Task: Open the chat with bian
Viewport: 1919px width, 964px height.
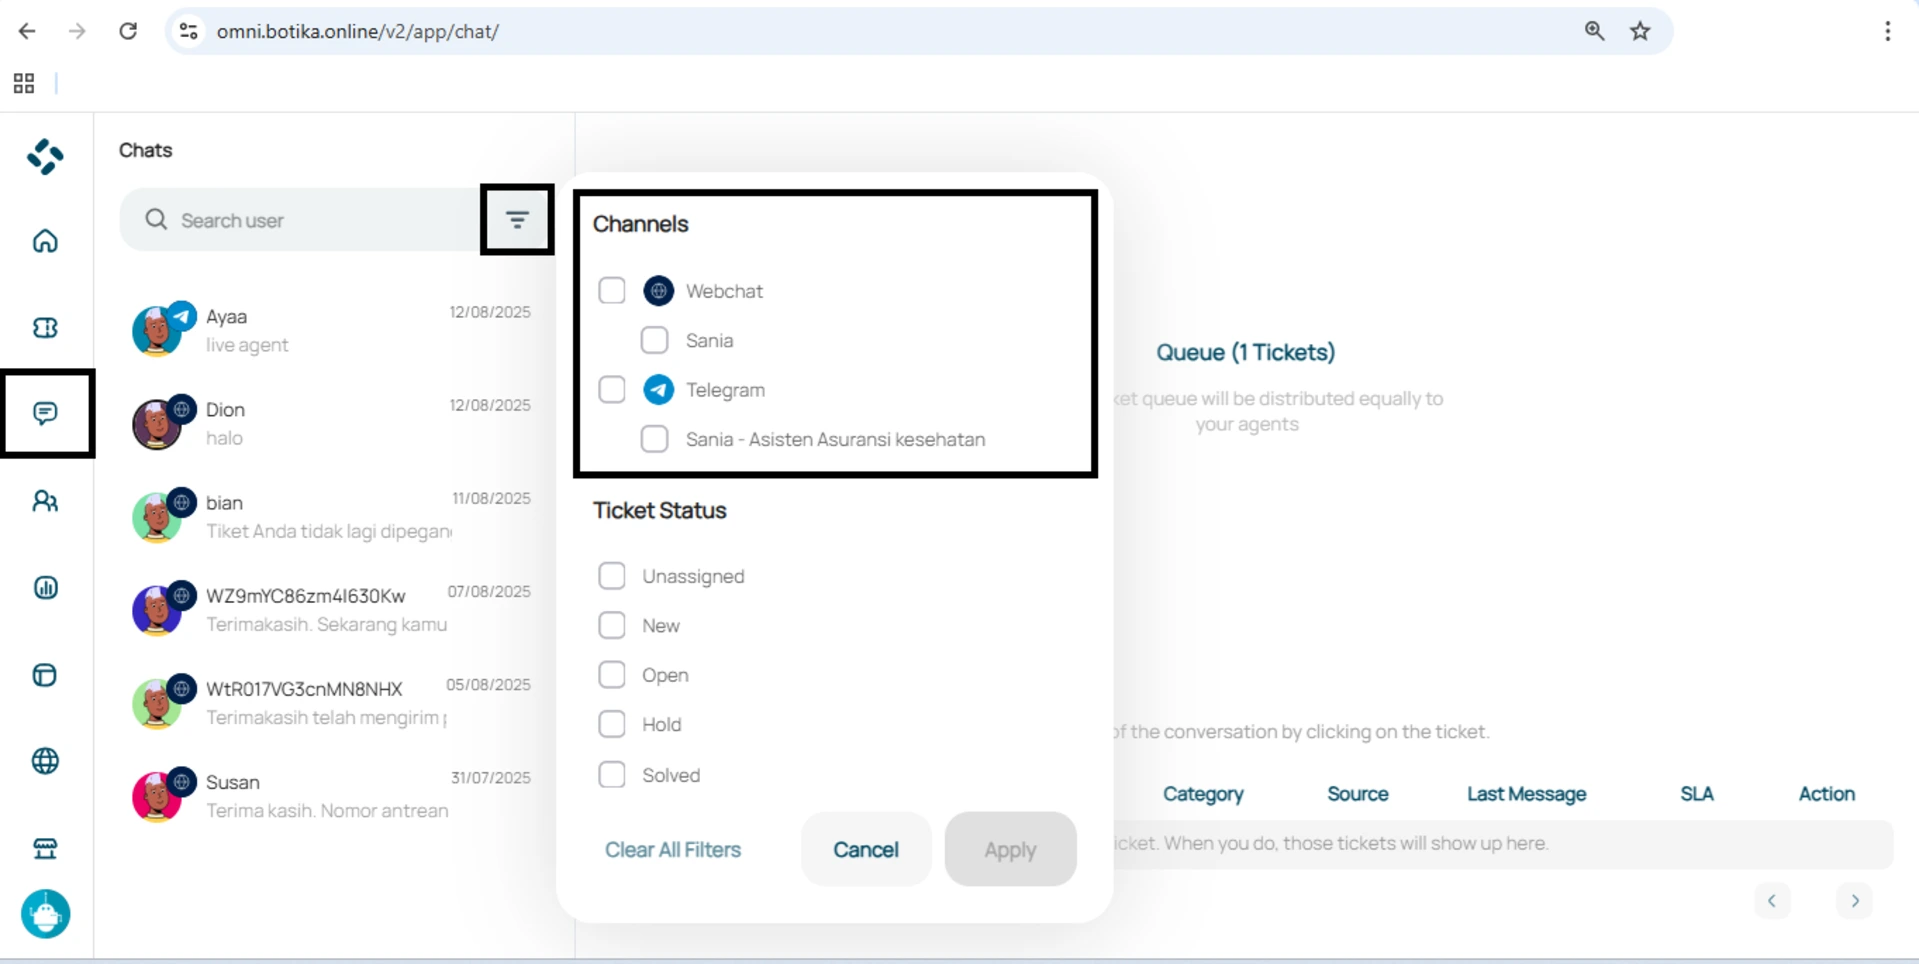Action: coord(332,516)
